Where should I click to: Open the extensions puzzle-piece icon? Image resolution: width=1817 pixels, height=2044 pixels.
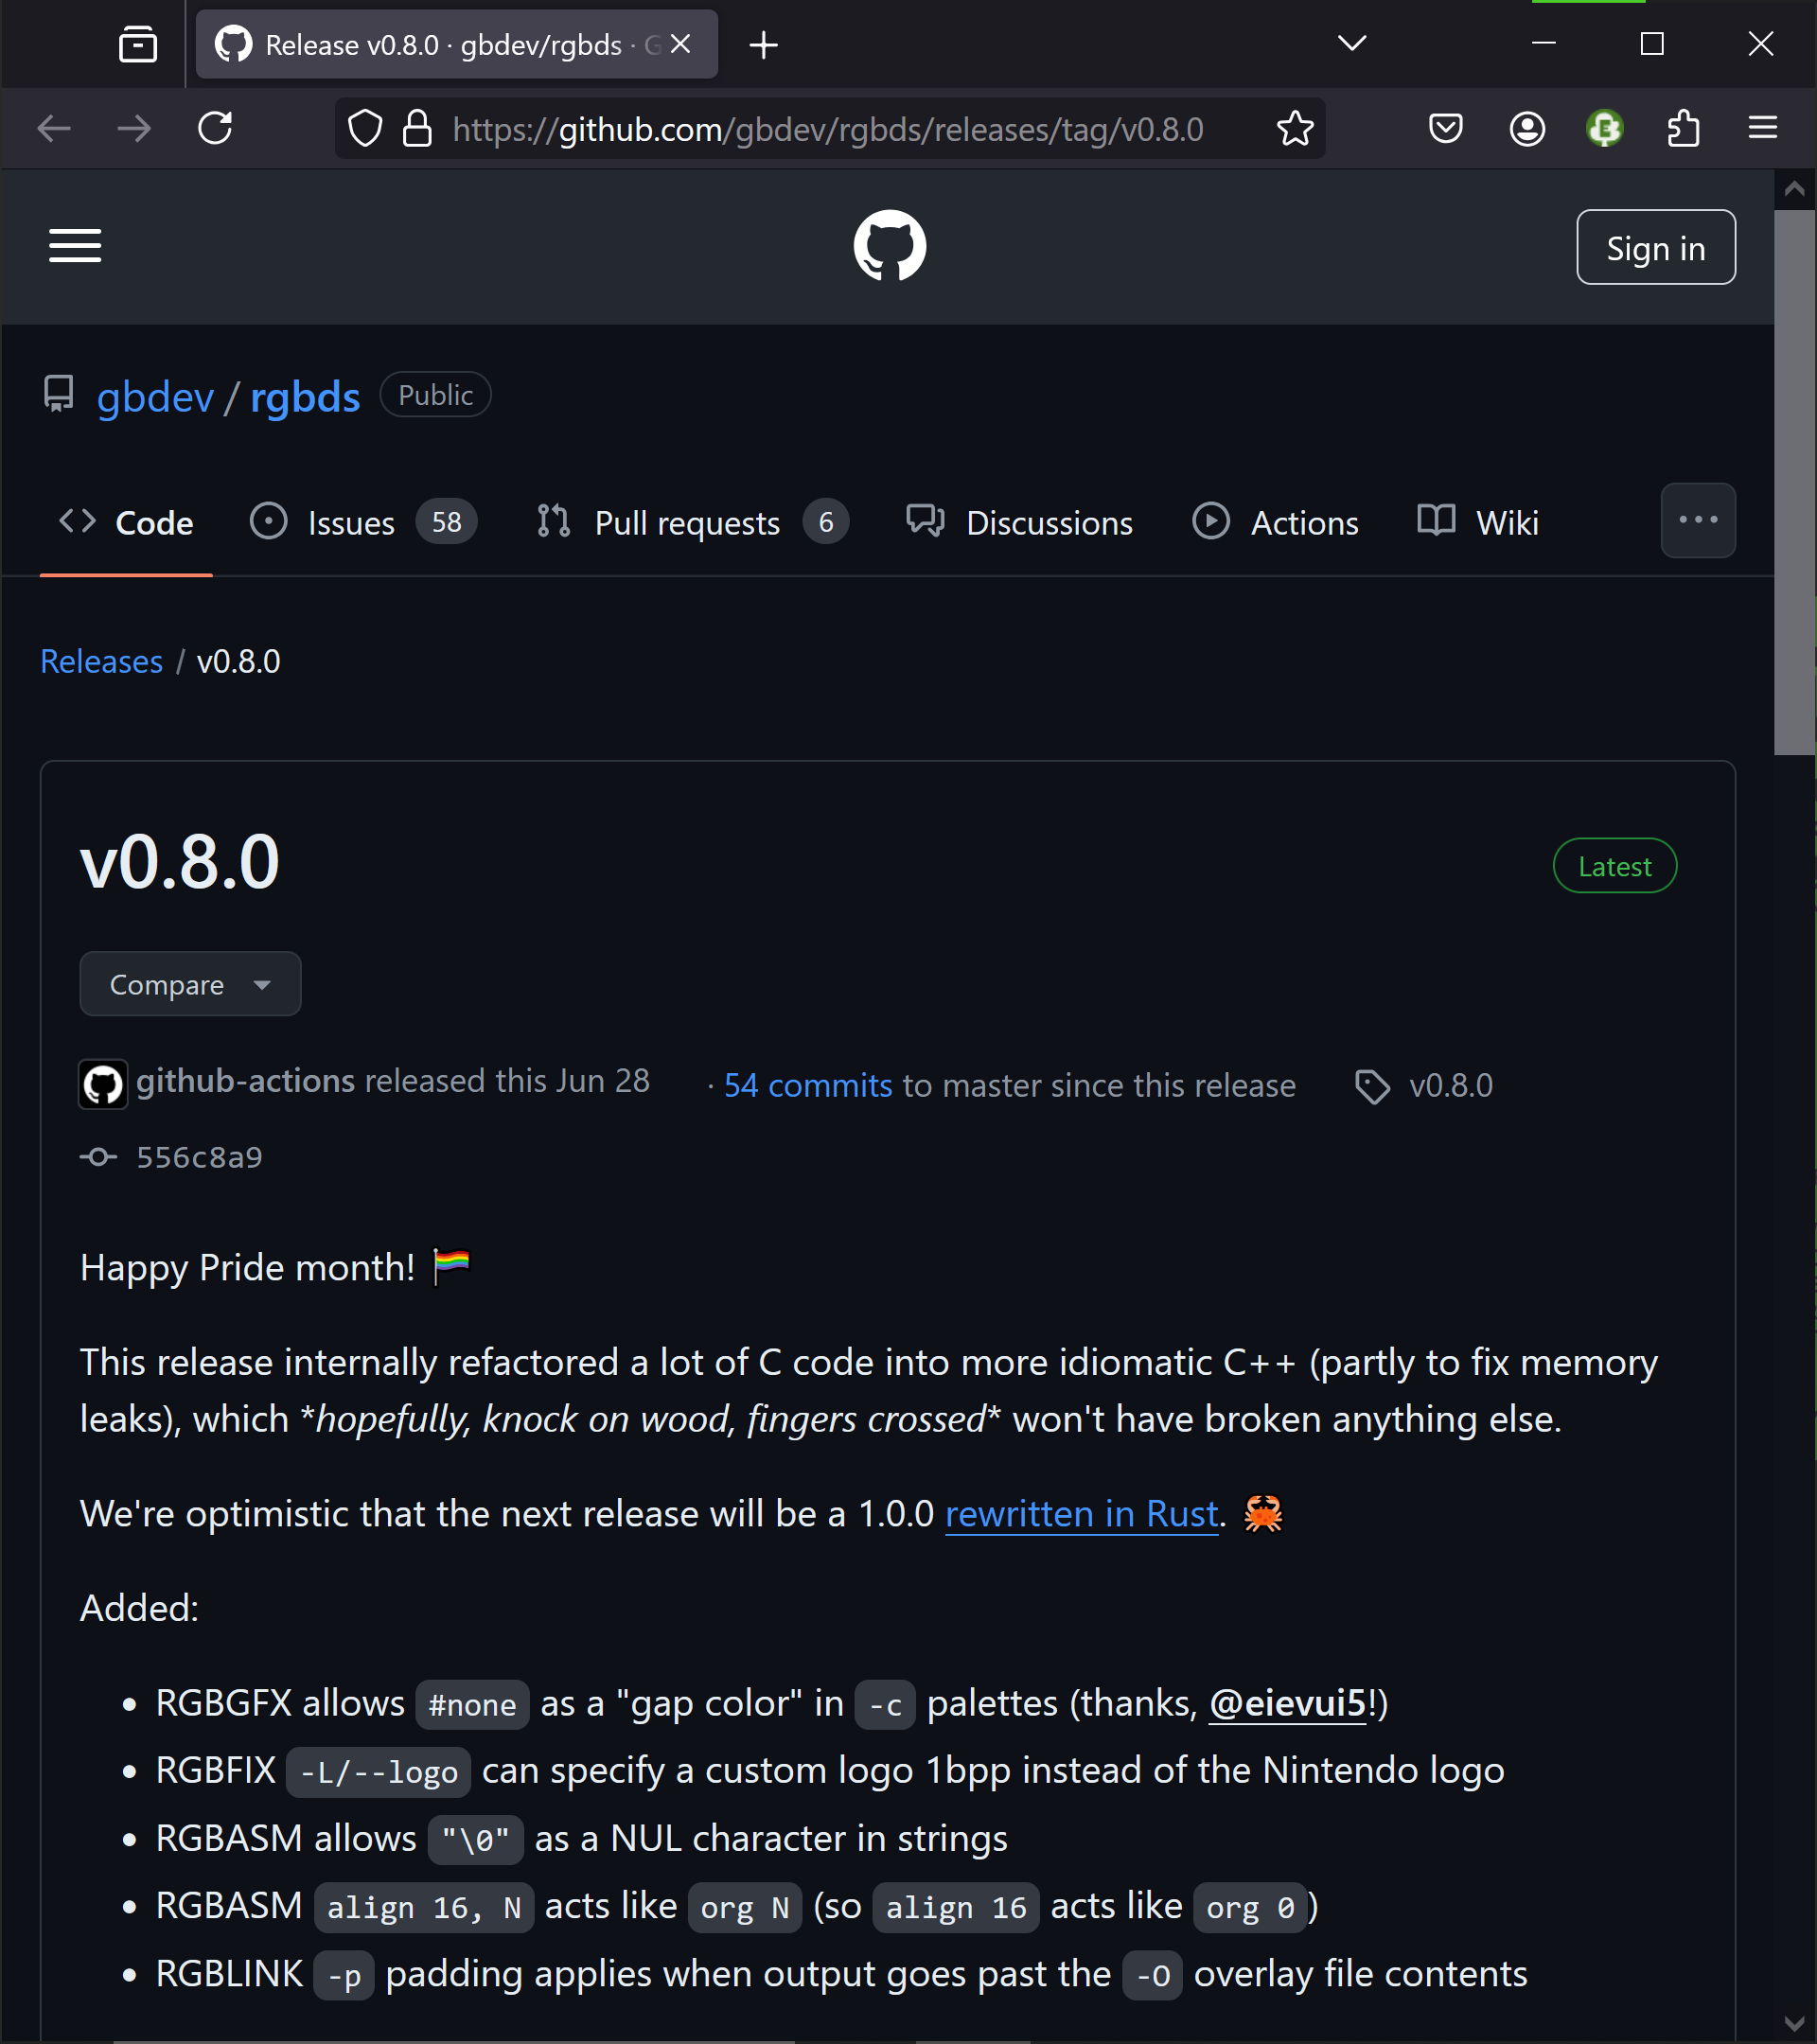click(1684, 129)
